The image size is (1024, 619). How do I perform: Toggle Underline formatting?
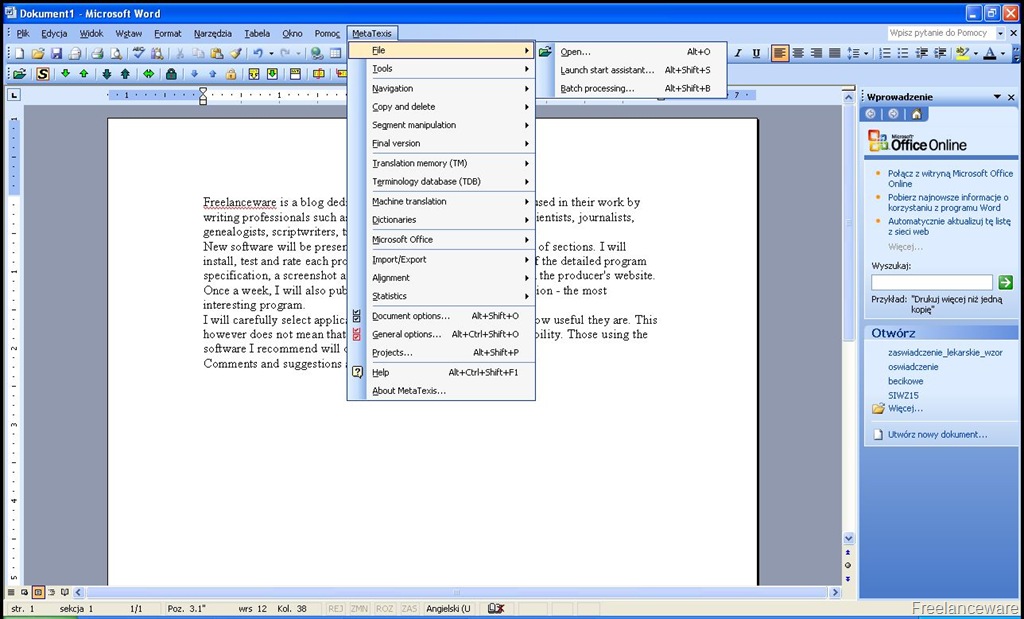click(x=756, y=54)
